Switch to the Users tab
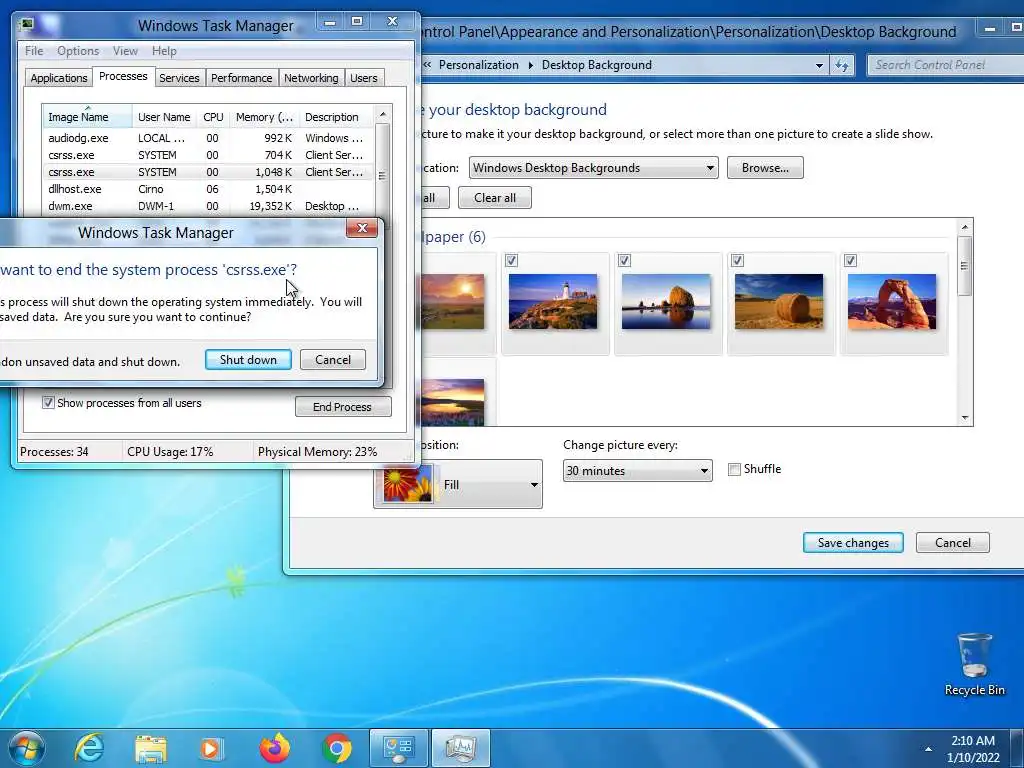The height and width of the screenshot is (768, 1024). click(x=363, y=78)
